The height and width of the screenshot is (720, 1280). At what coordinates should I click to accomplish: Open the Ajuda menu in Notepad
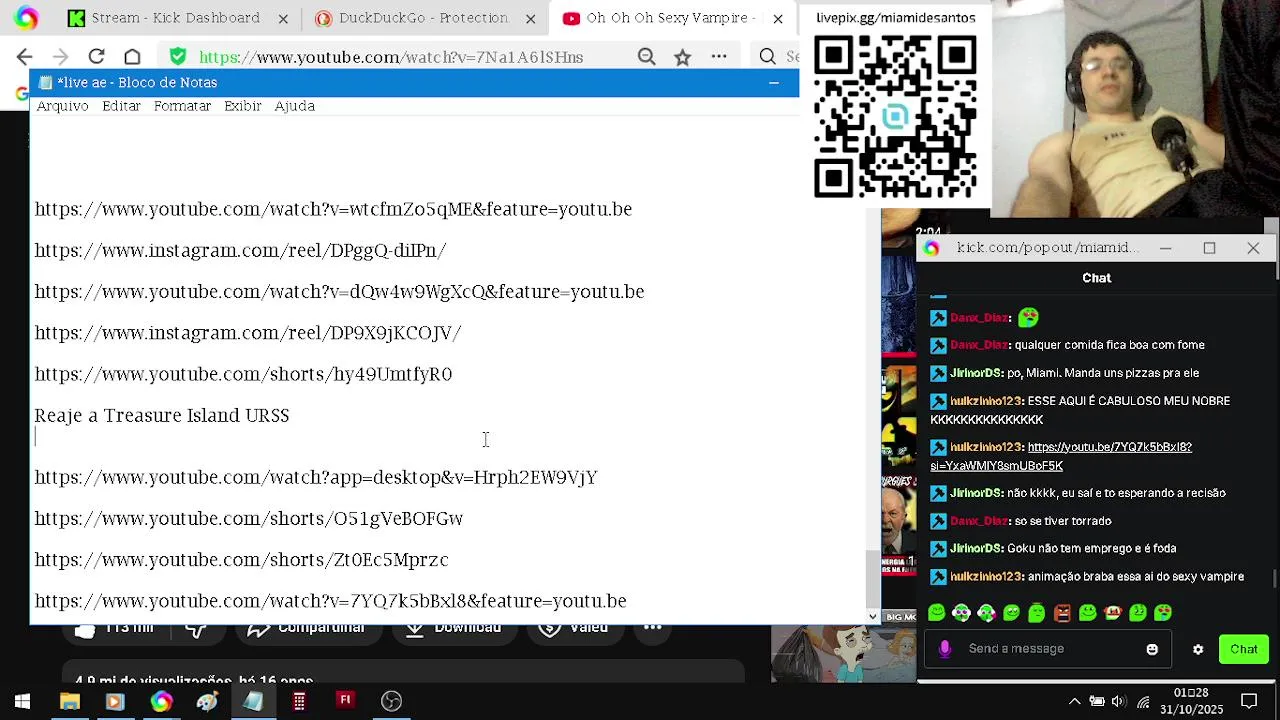click(294, 106)
